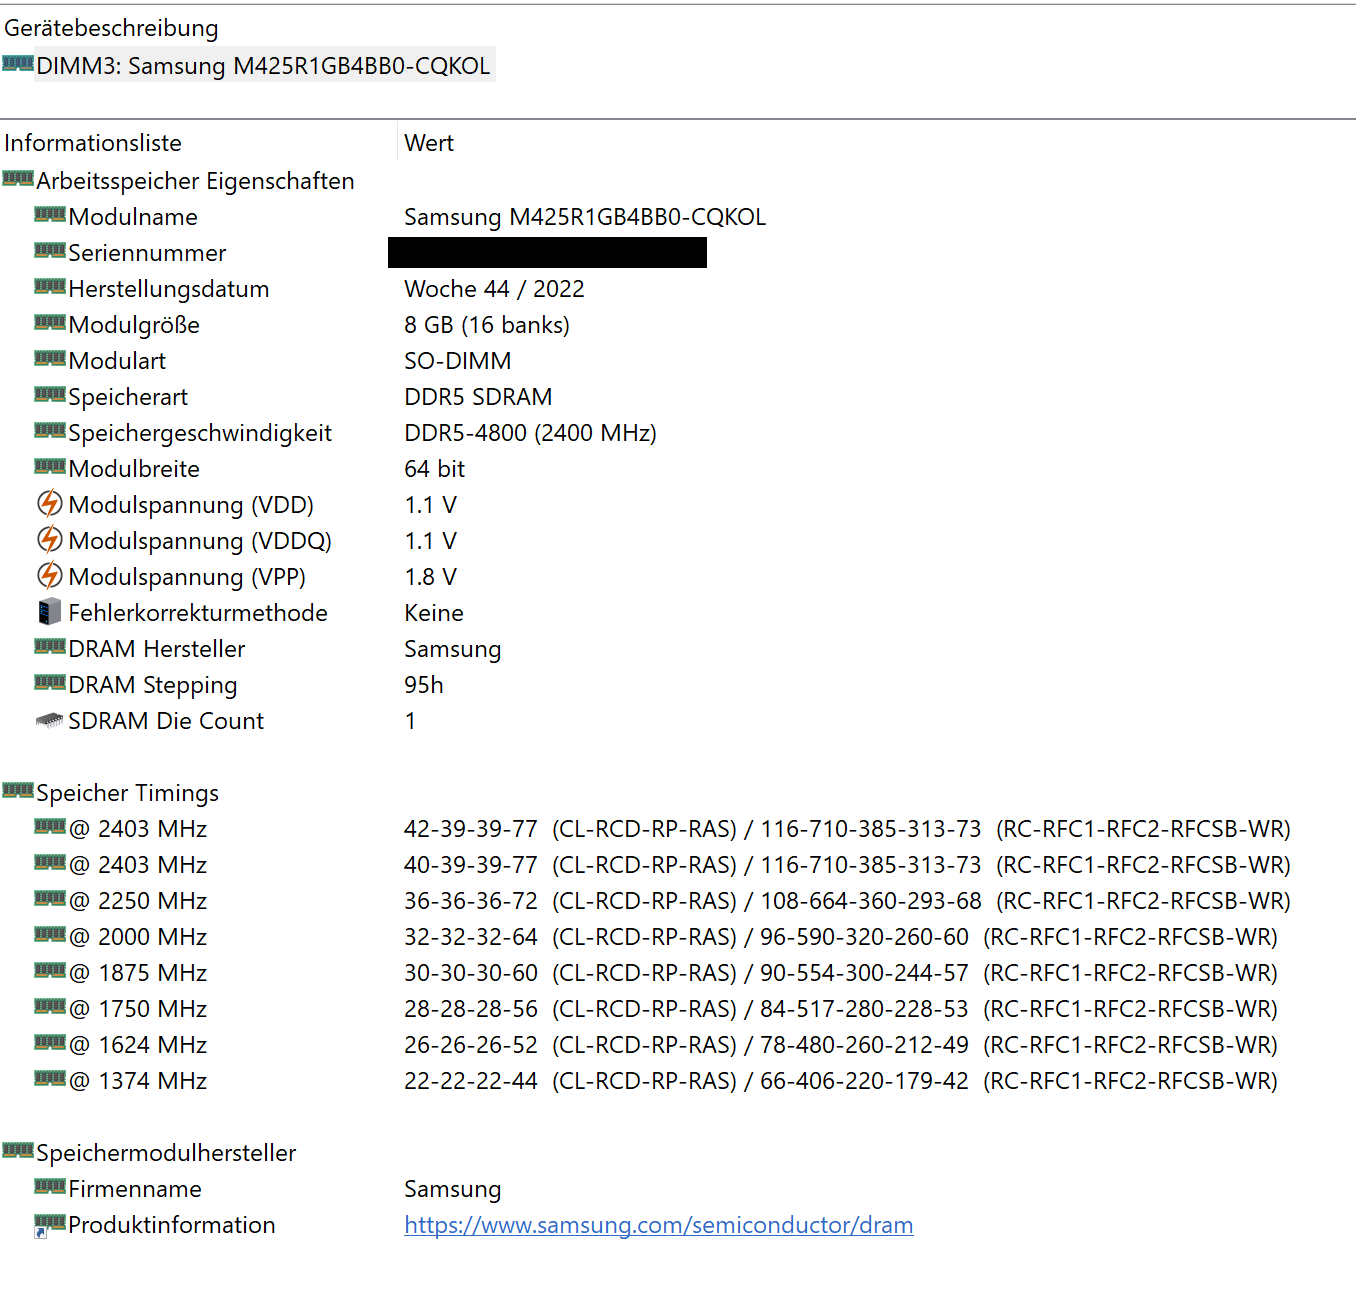
Task: Click the Keine error correction value
Action: (x=434, y=613)
